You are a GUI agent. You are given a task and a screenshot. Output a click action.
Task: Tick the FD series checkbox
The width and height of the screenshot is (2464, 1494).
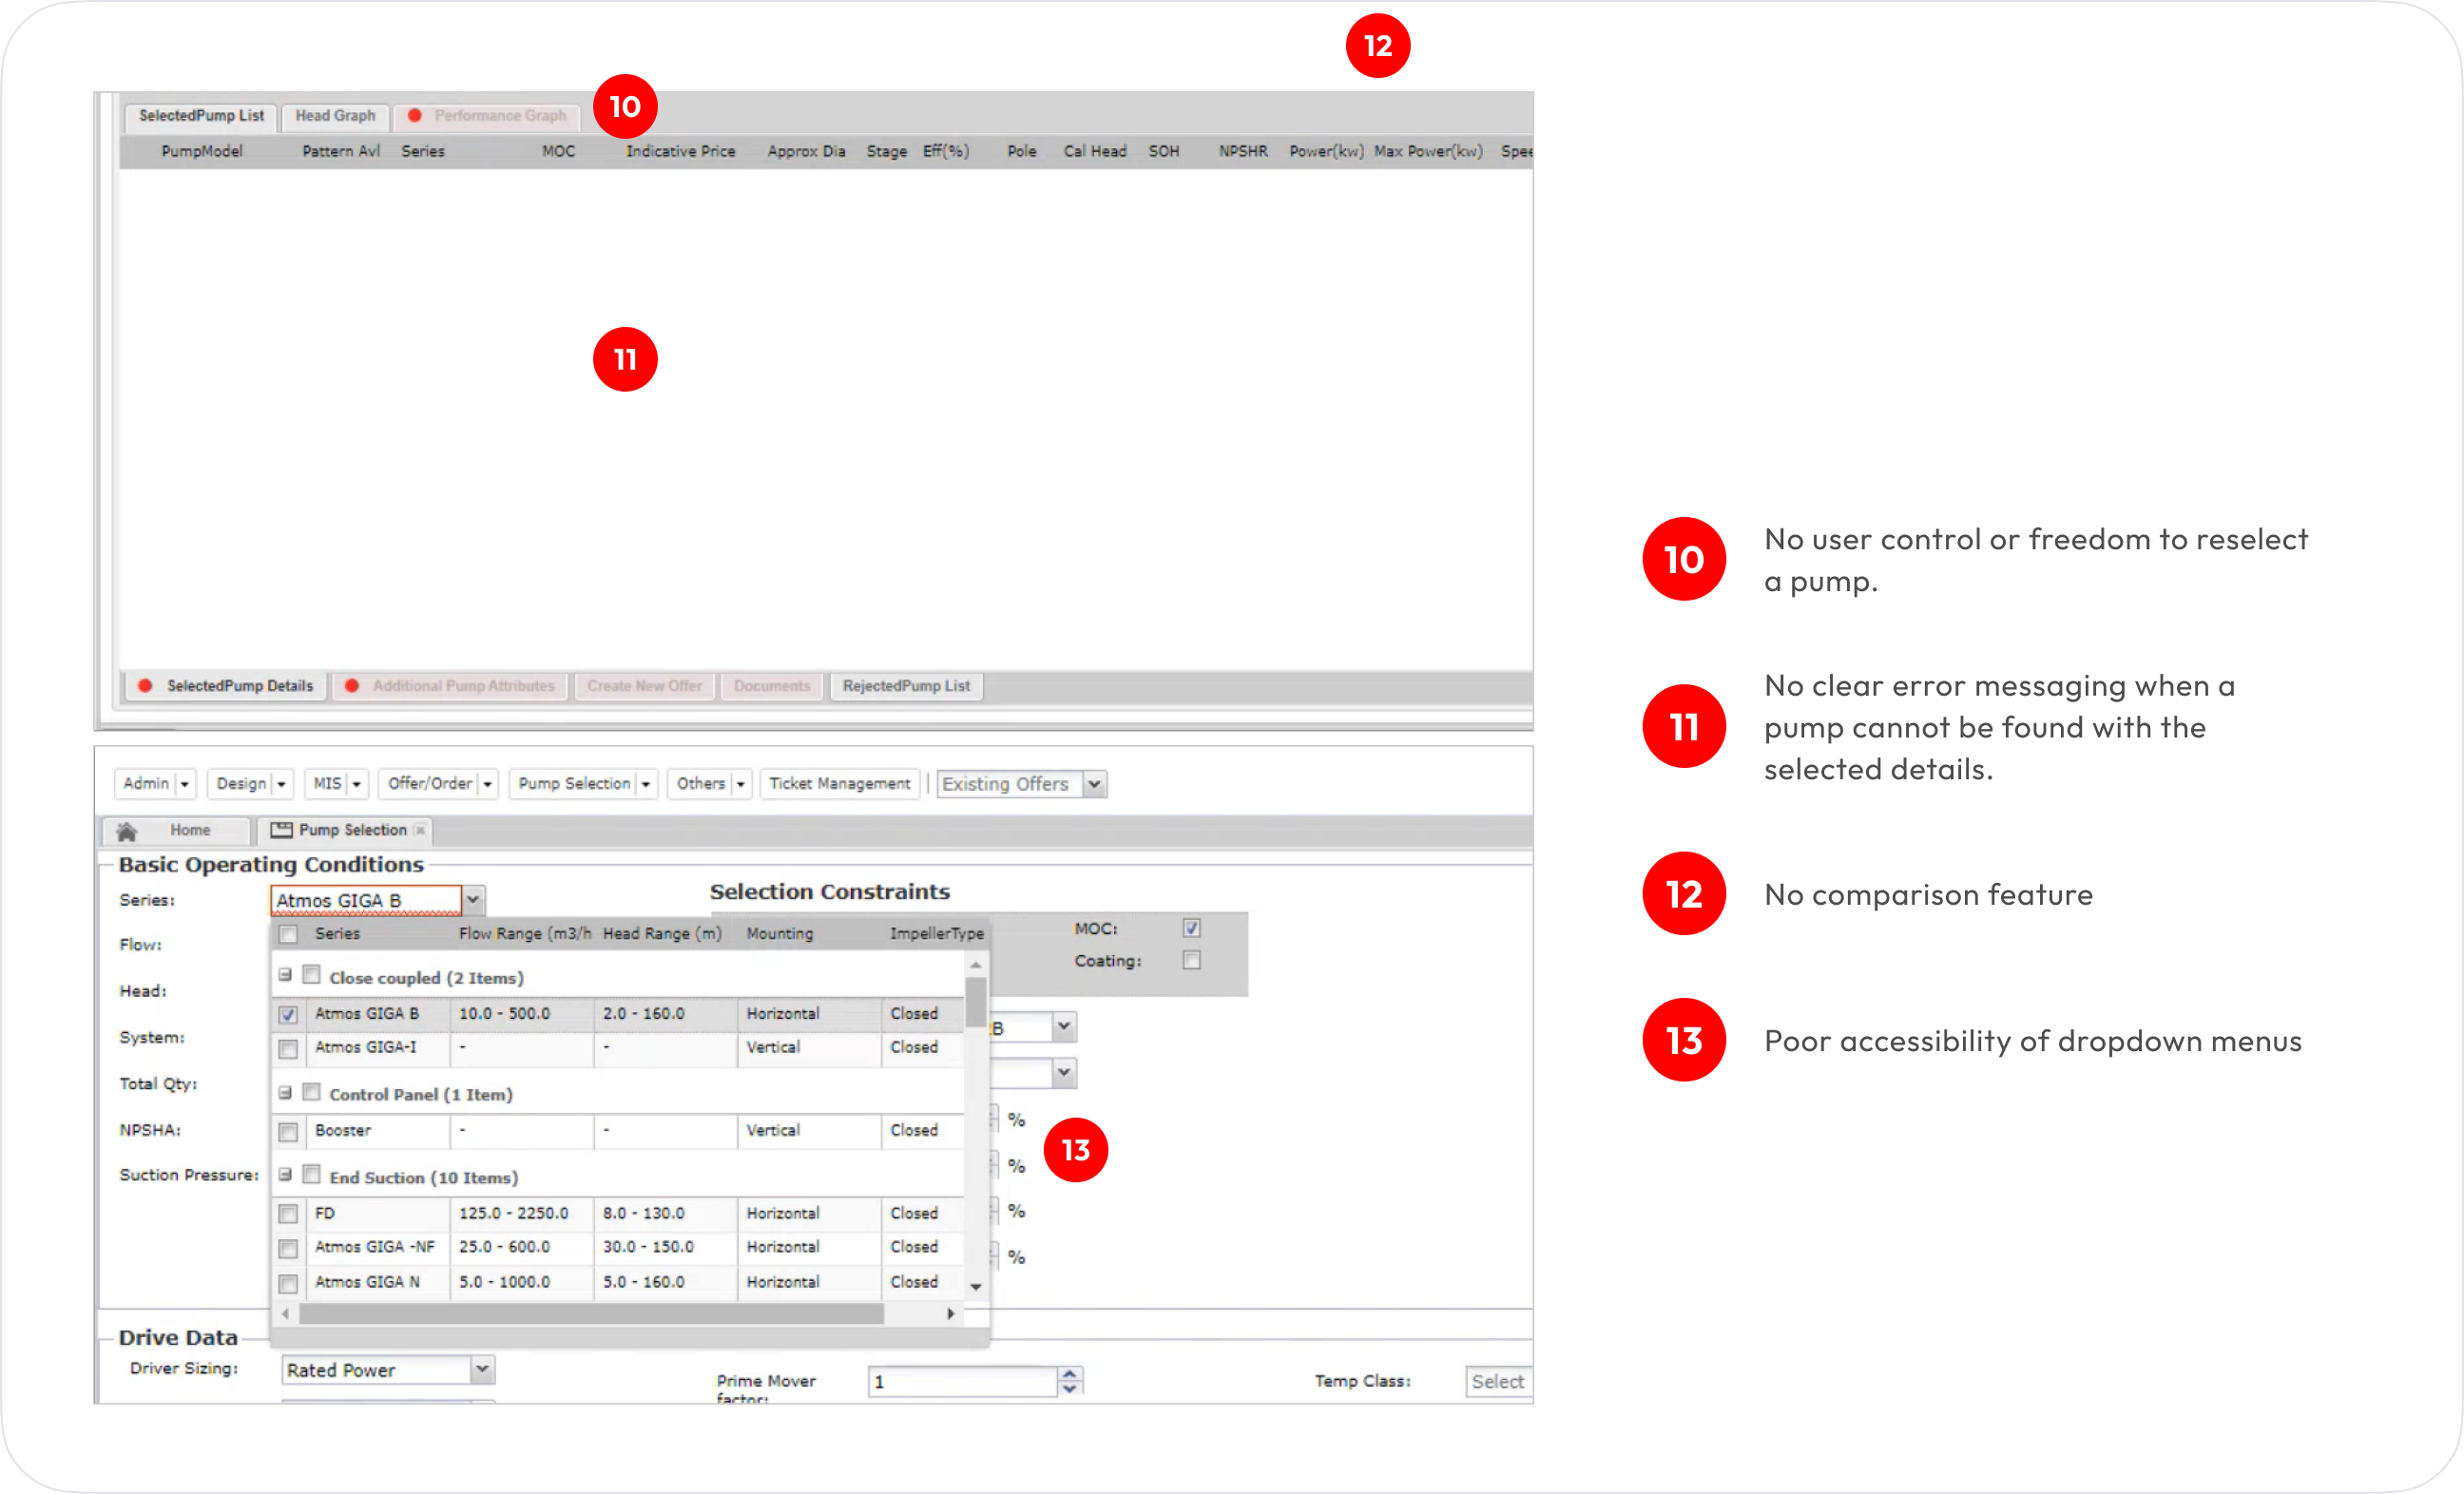(x=288, y=1214)
